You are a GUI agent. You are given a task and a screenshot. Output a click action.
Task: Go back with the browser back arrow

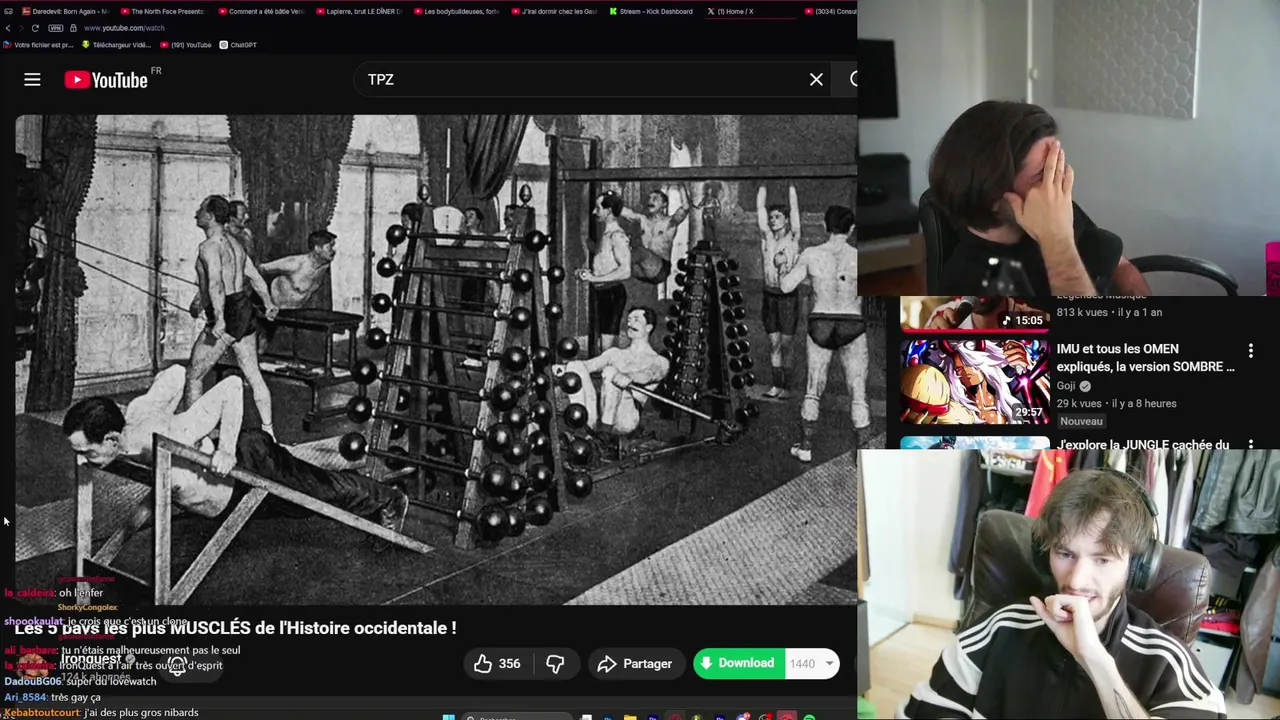[9, 28]
